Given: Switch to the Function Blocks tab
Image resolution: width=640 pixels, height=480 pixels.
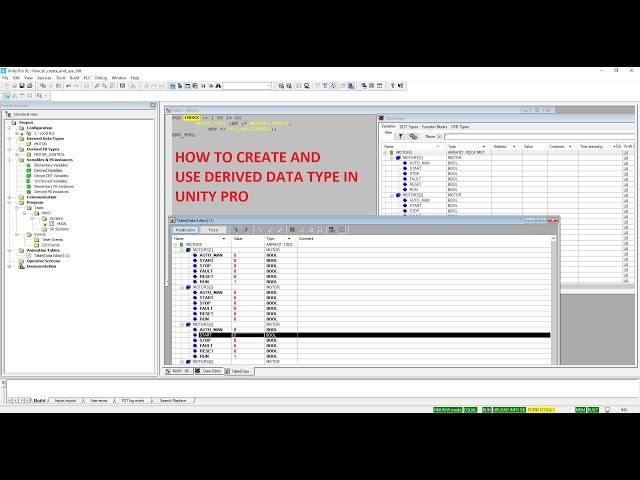Looking at the screenshot, I should coord(434,127).
